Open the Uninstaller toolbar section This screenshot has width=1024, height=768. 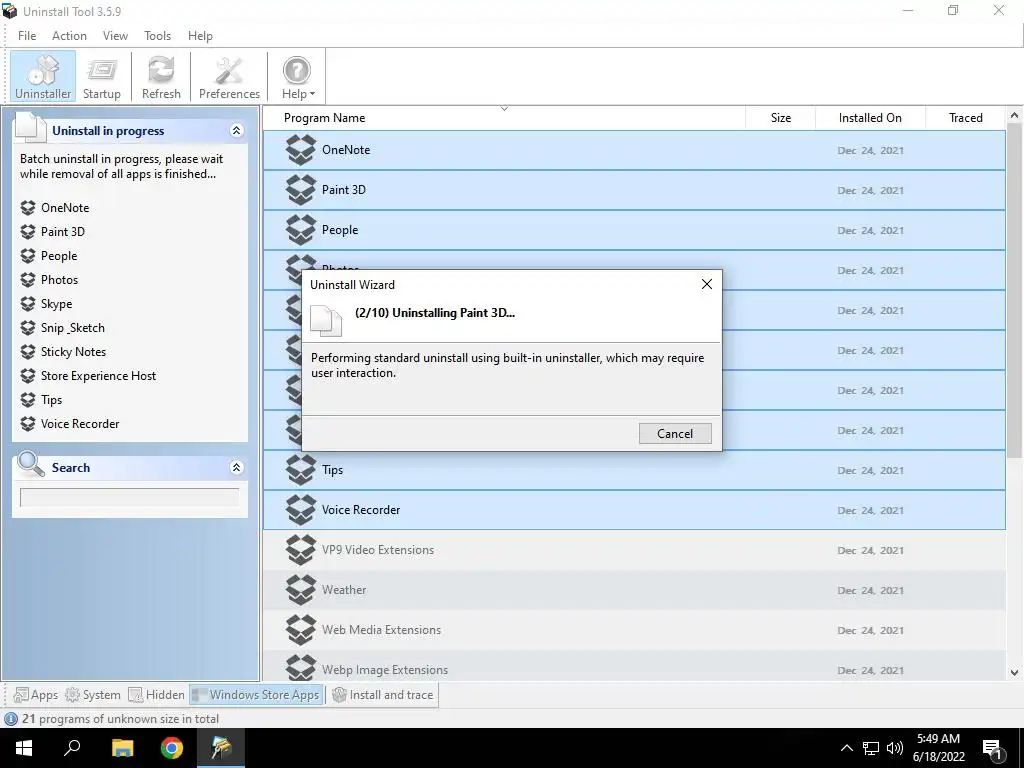click(43, 76)
